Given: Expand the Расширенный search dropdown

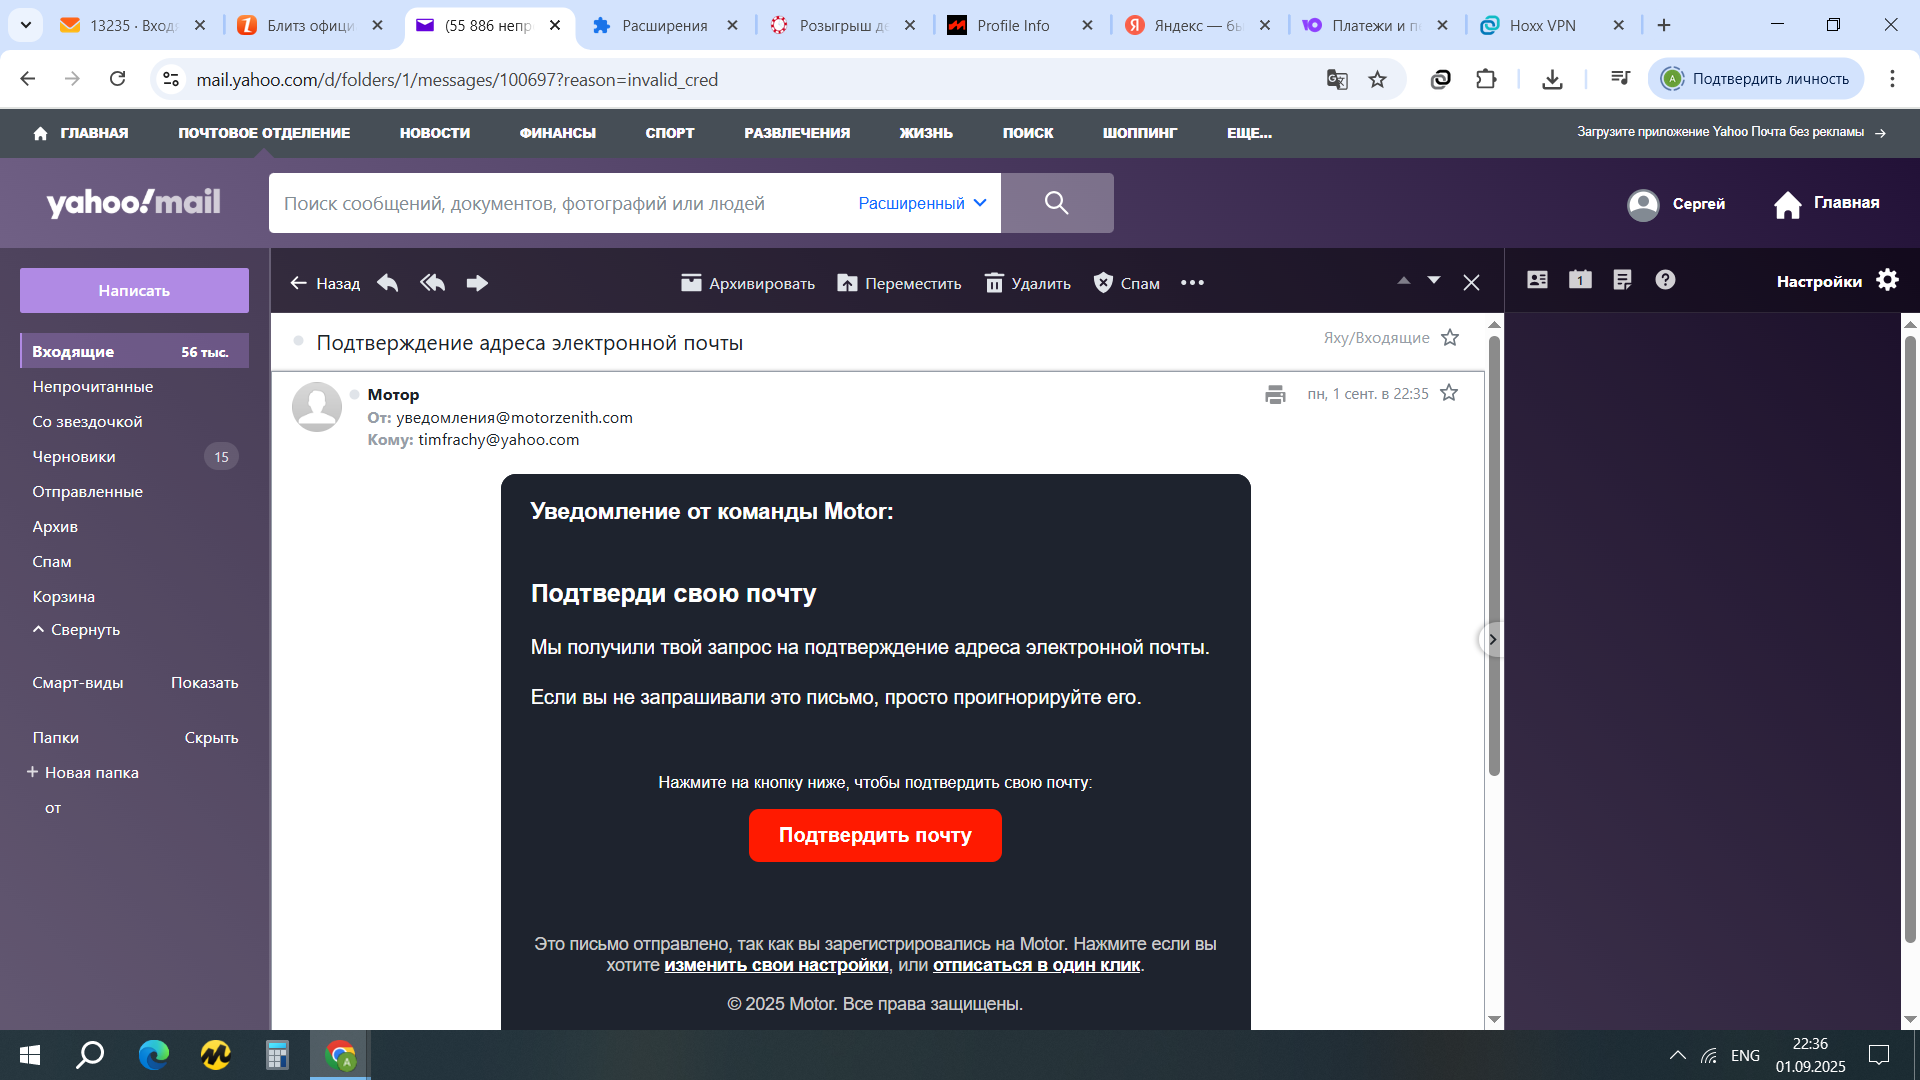Looking at the screenshot, I should point(922,203).
